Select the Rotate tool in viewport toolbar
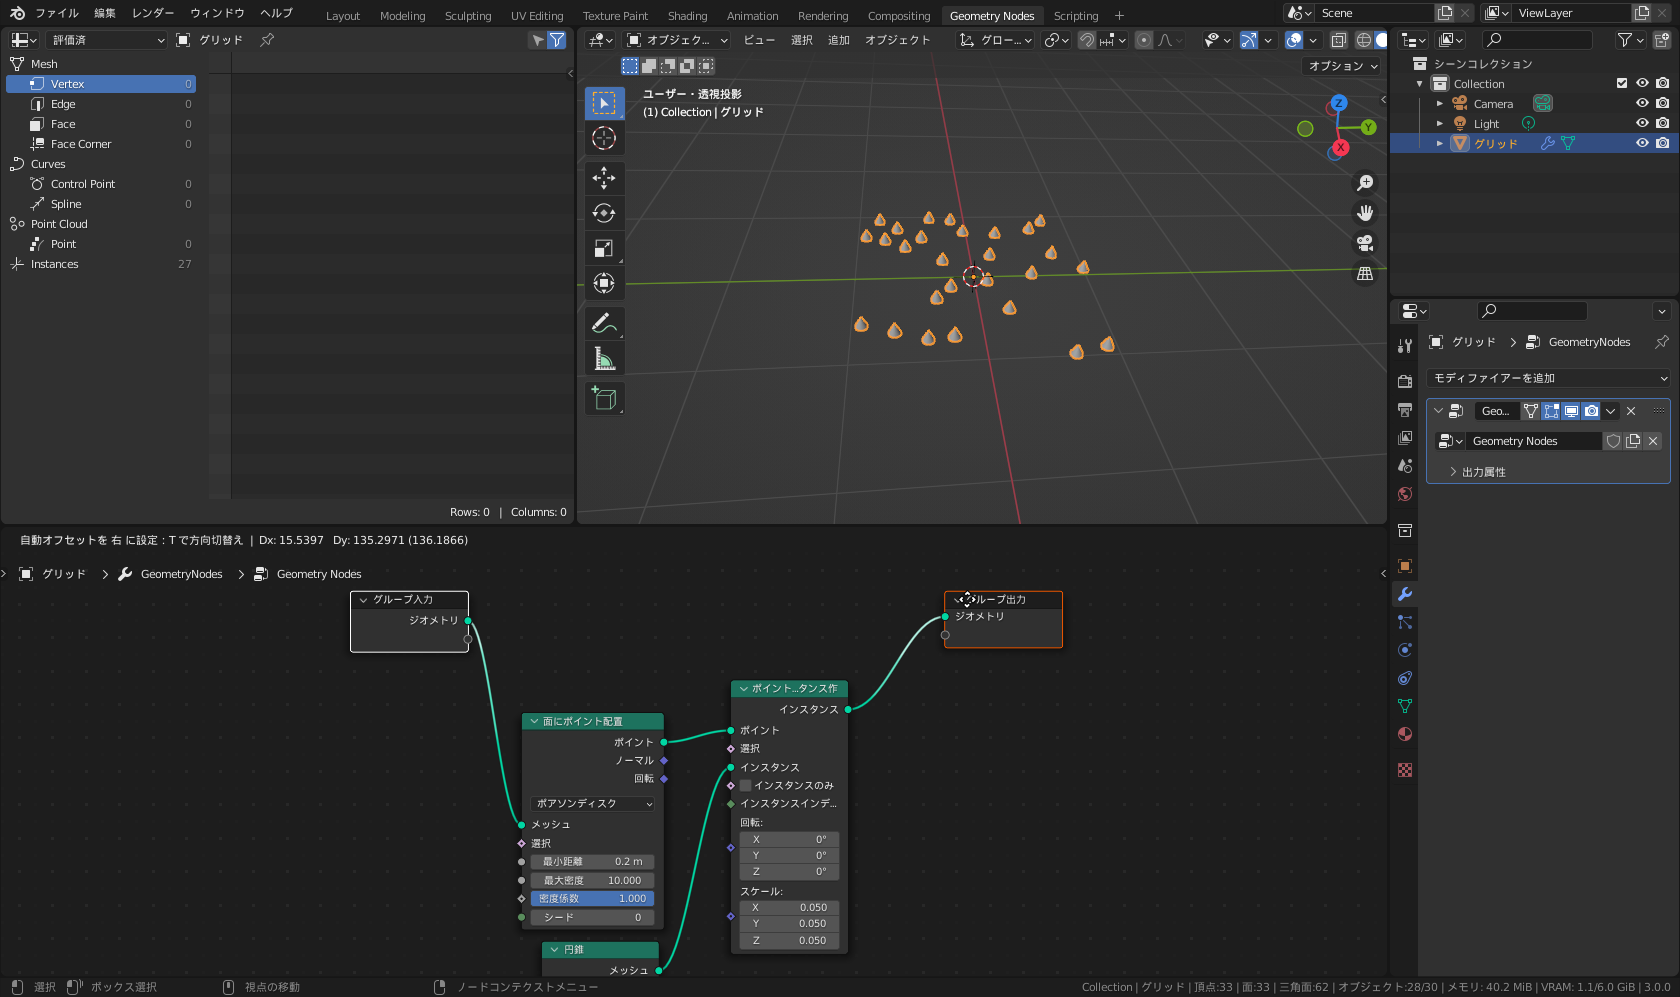The height and width of the screenshot is (997, 1680). (604, 213)
